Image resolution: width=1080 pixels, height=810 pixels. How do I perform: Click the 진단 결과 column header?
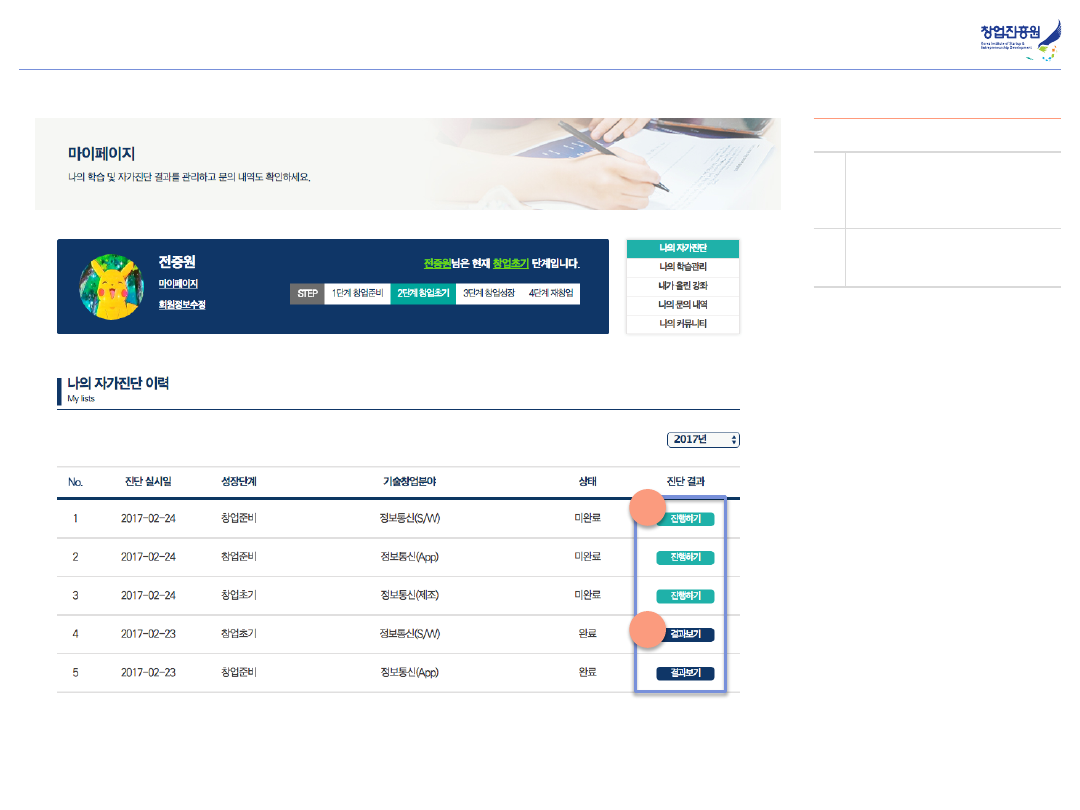pyautogui.click(x=685, y=481)
